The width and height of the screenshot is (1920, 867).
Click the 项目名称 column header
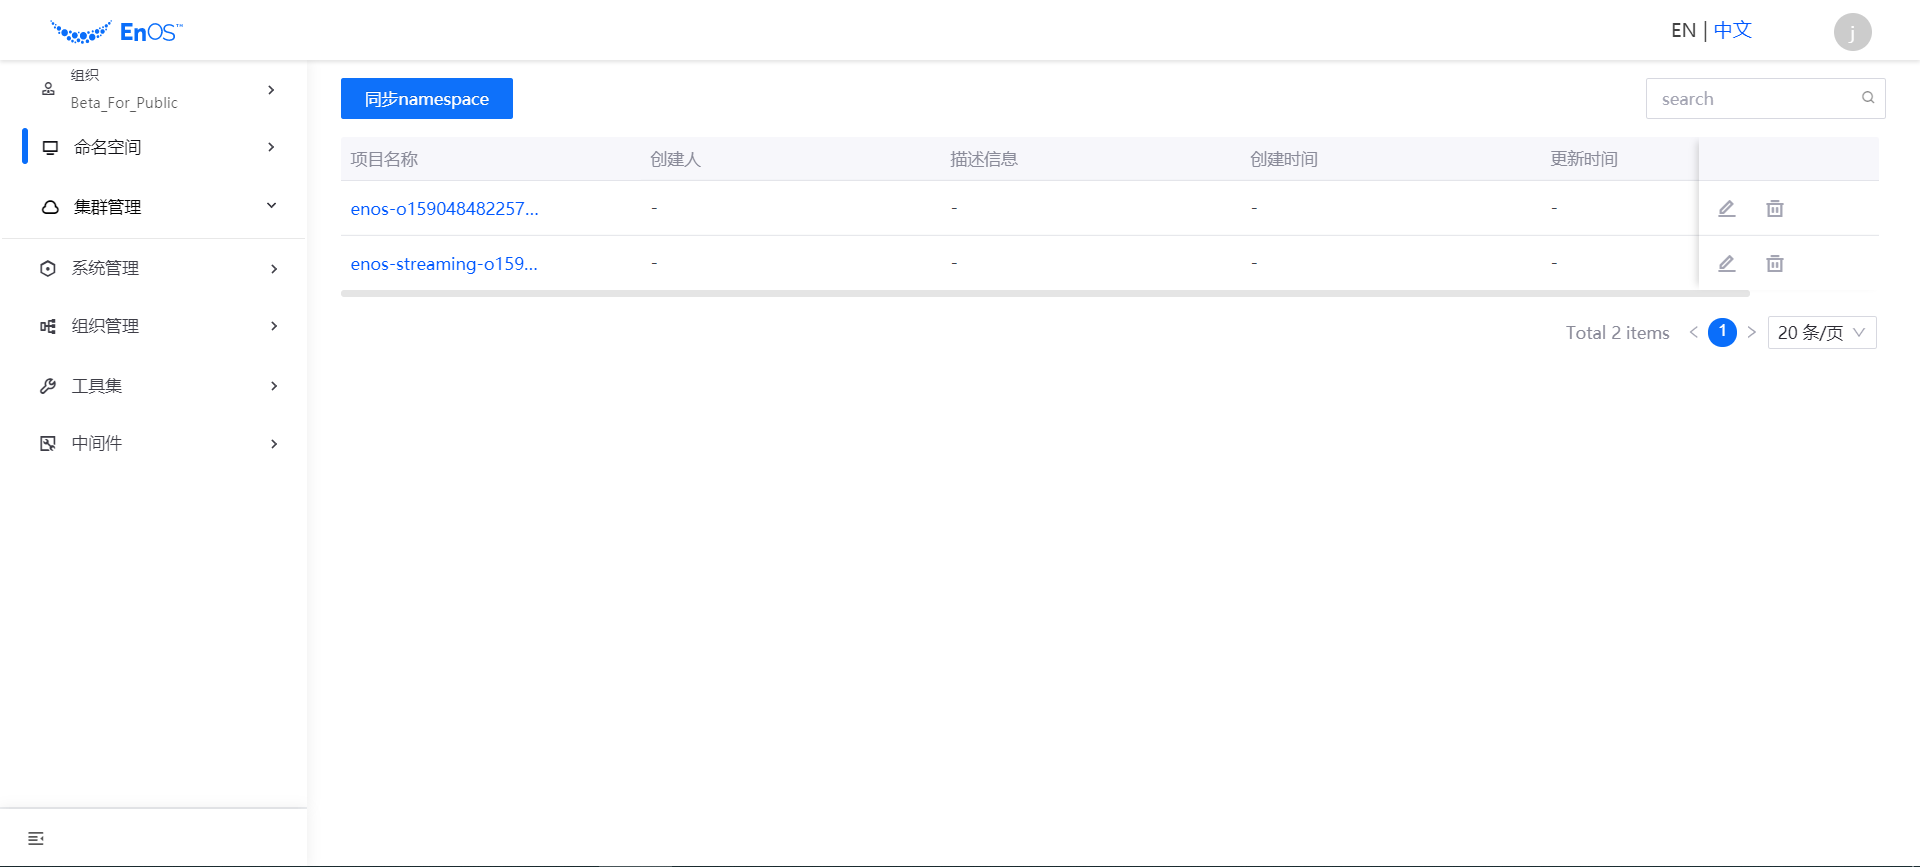pyautogui.click(x=384, y=159)
